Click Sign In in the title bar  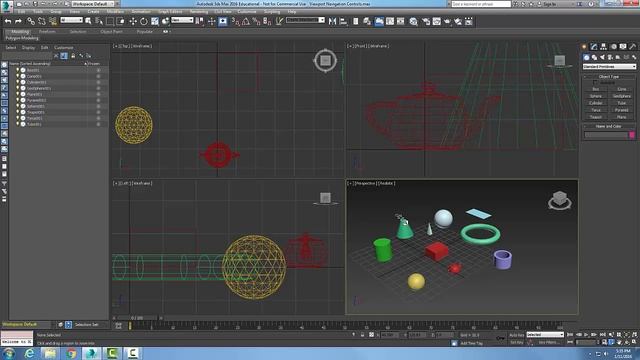click(x=549, y=4)
